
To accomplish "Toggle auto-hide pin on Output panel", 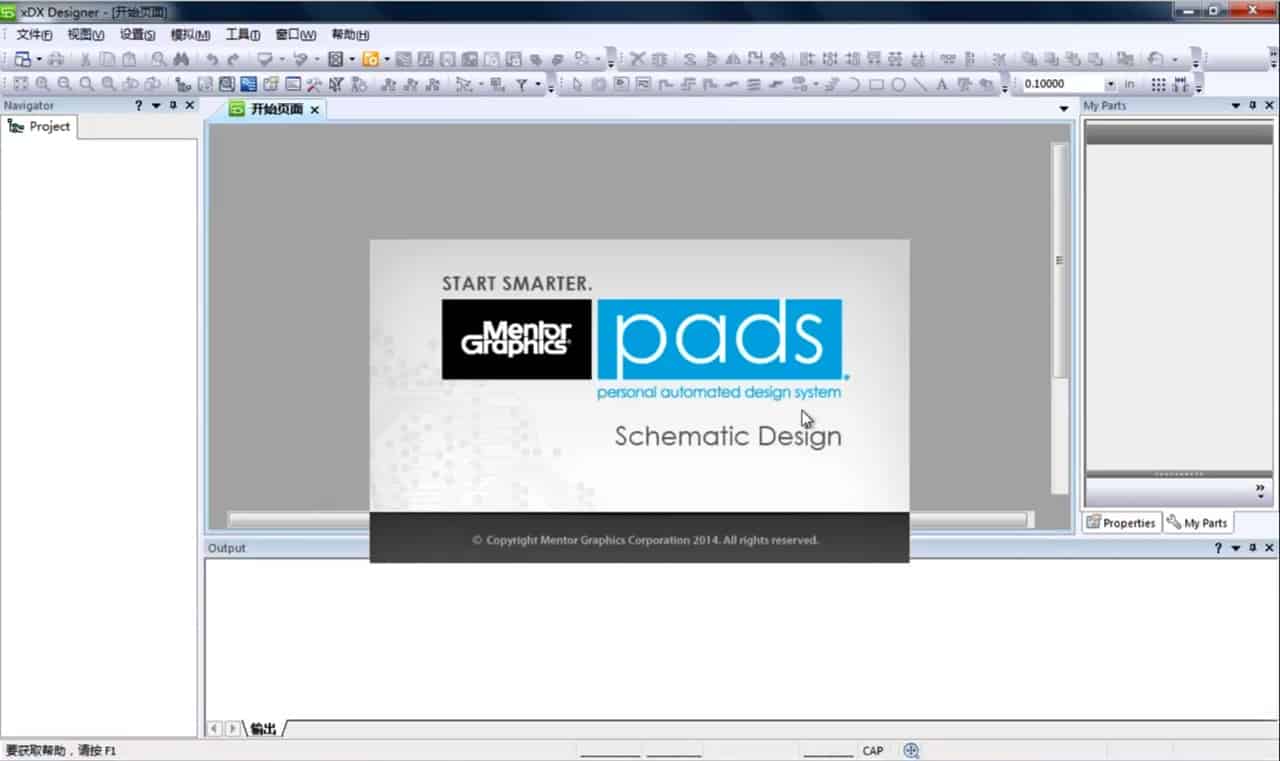I will pyautogui.click(x=1253, y=548).
